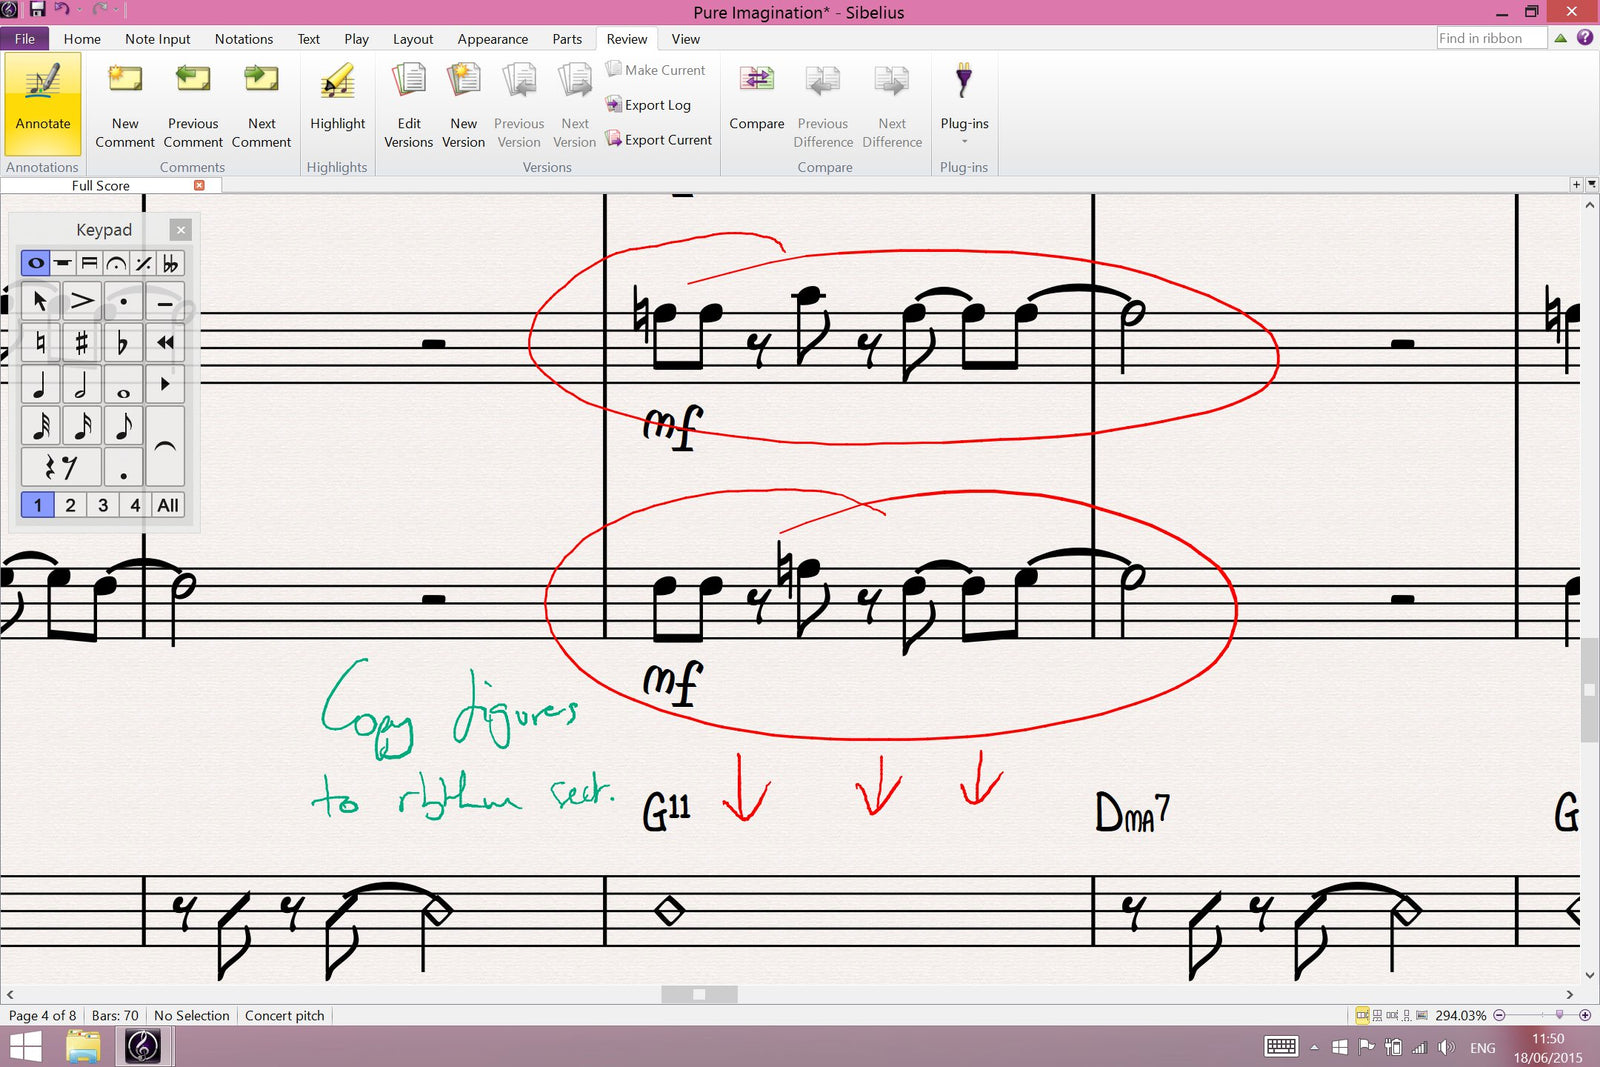Jump to Next Comment
Screen dimensions: 1600x1067
coord(261,106)
